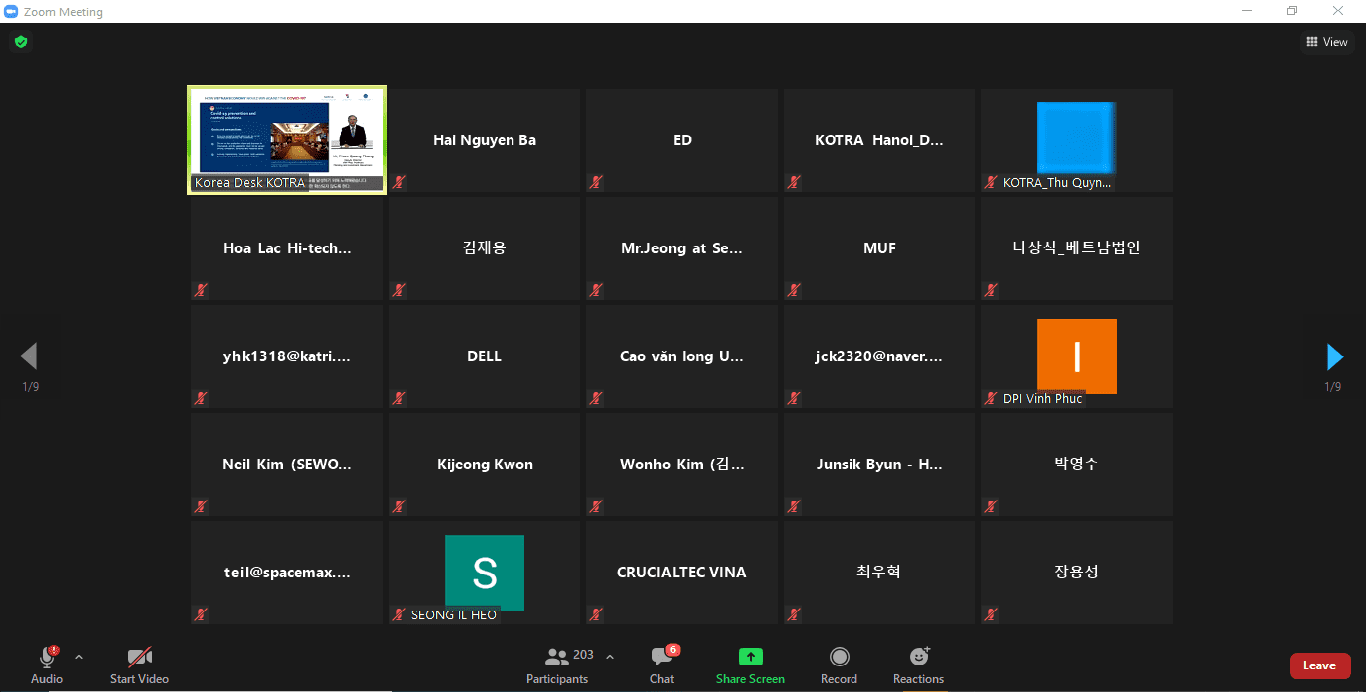Toggle Start Video camera on
Viewport: 1366px width, 692px height.
click(x=139, y=657)
